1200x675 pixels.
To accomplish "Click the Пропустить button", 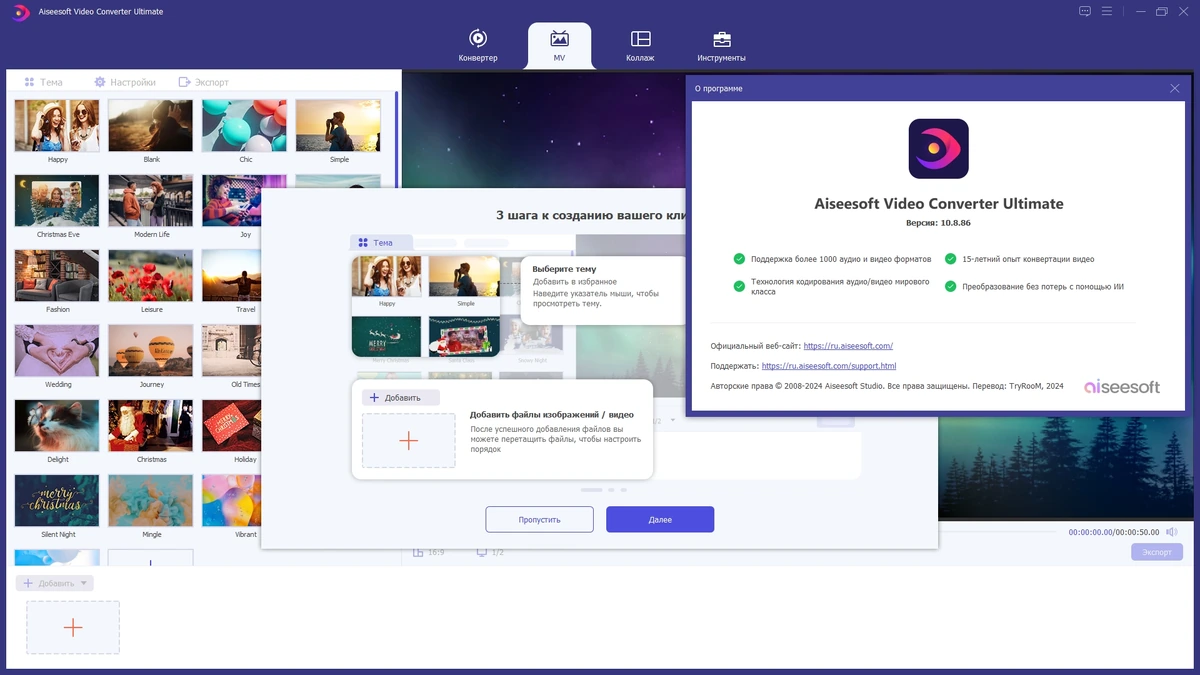I will 540,519.
